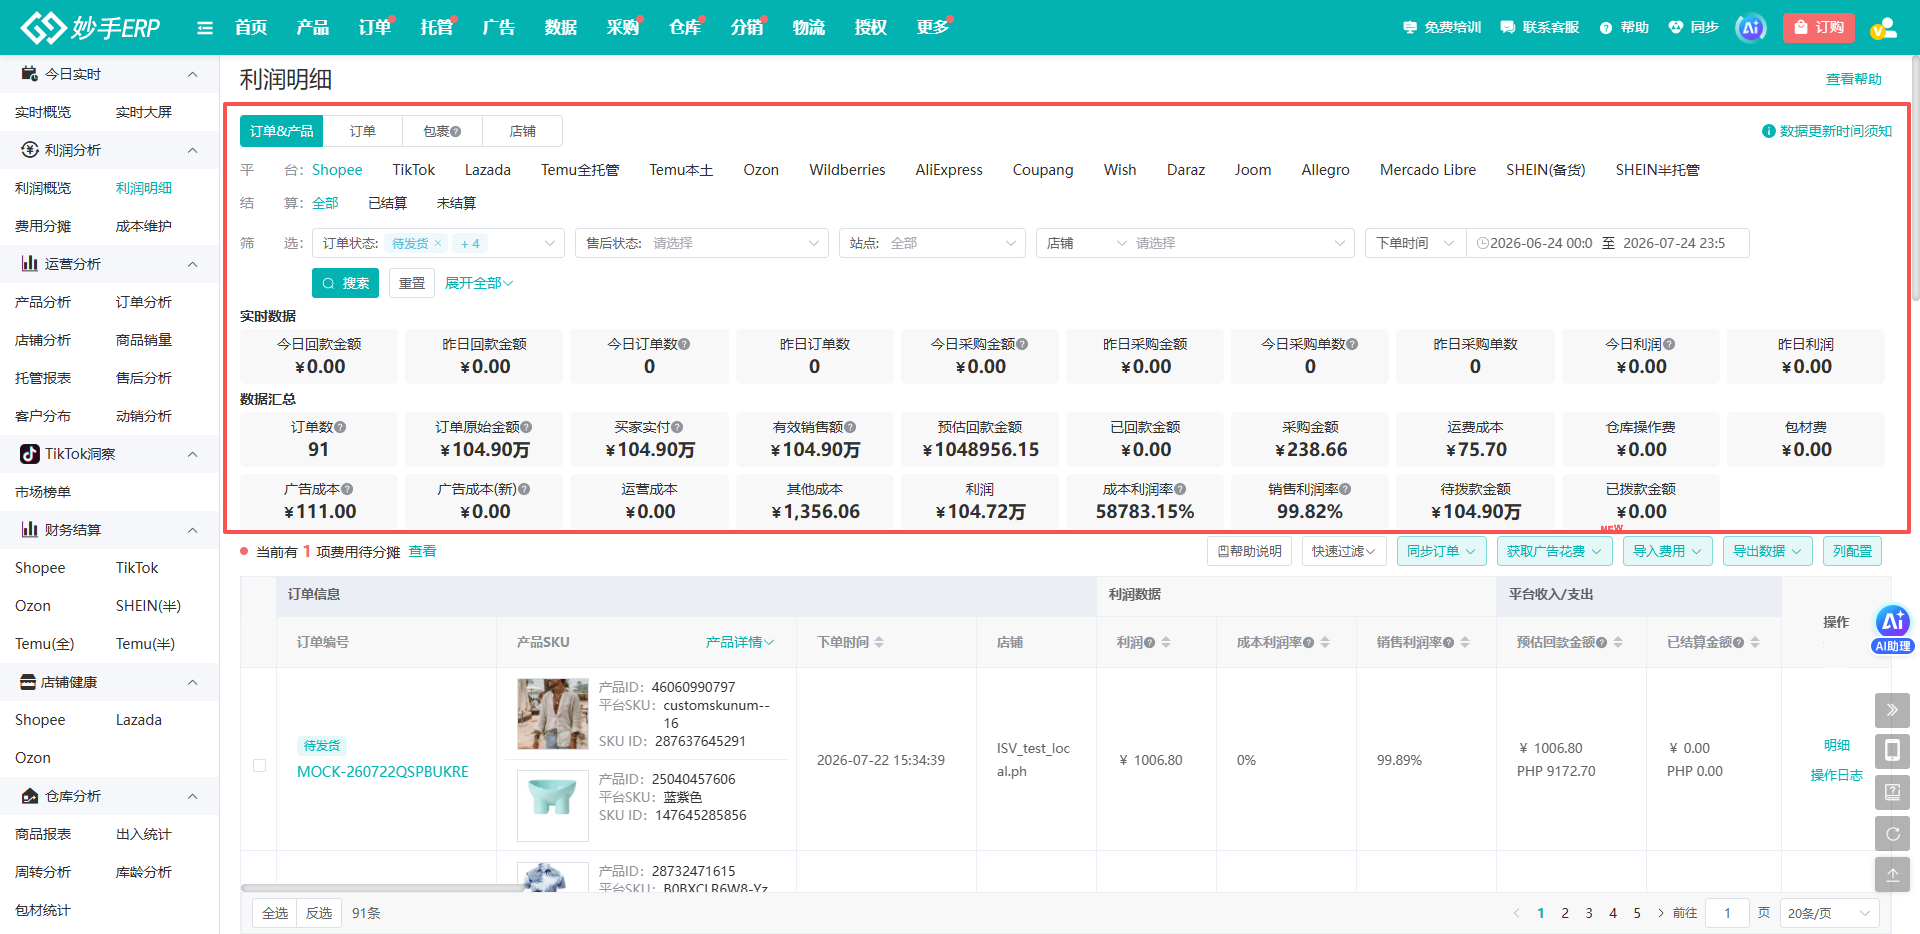1920x934 pixels.
Task: Click the user avatar in top right
Action: click(x=1883, y=28)
